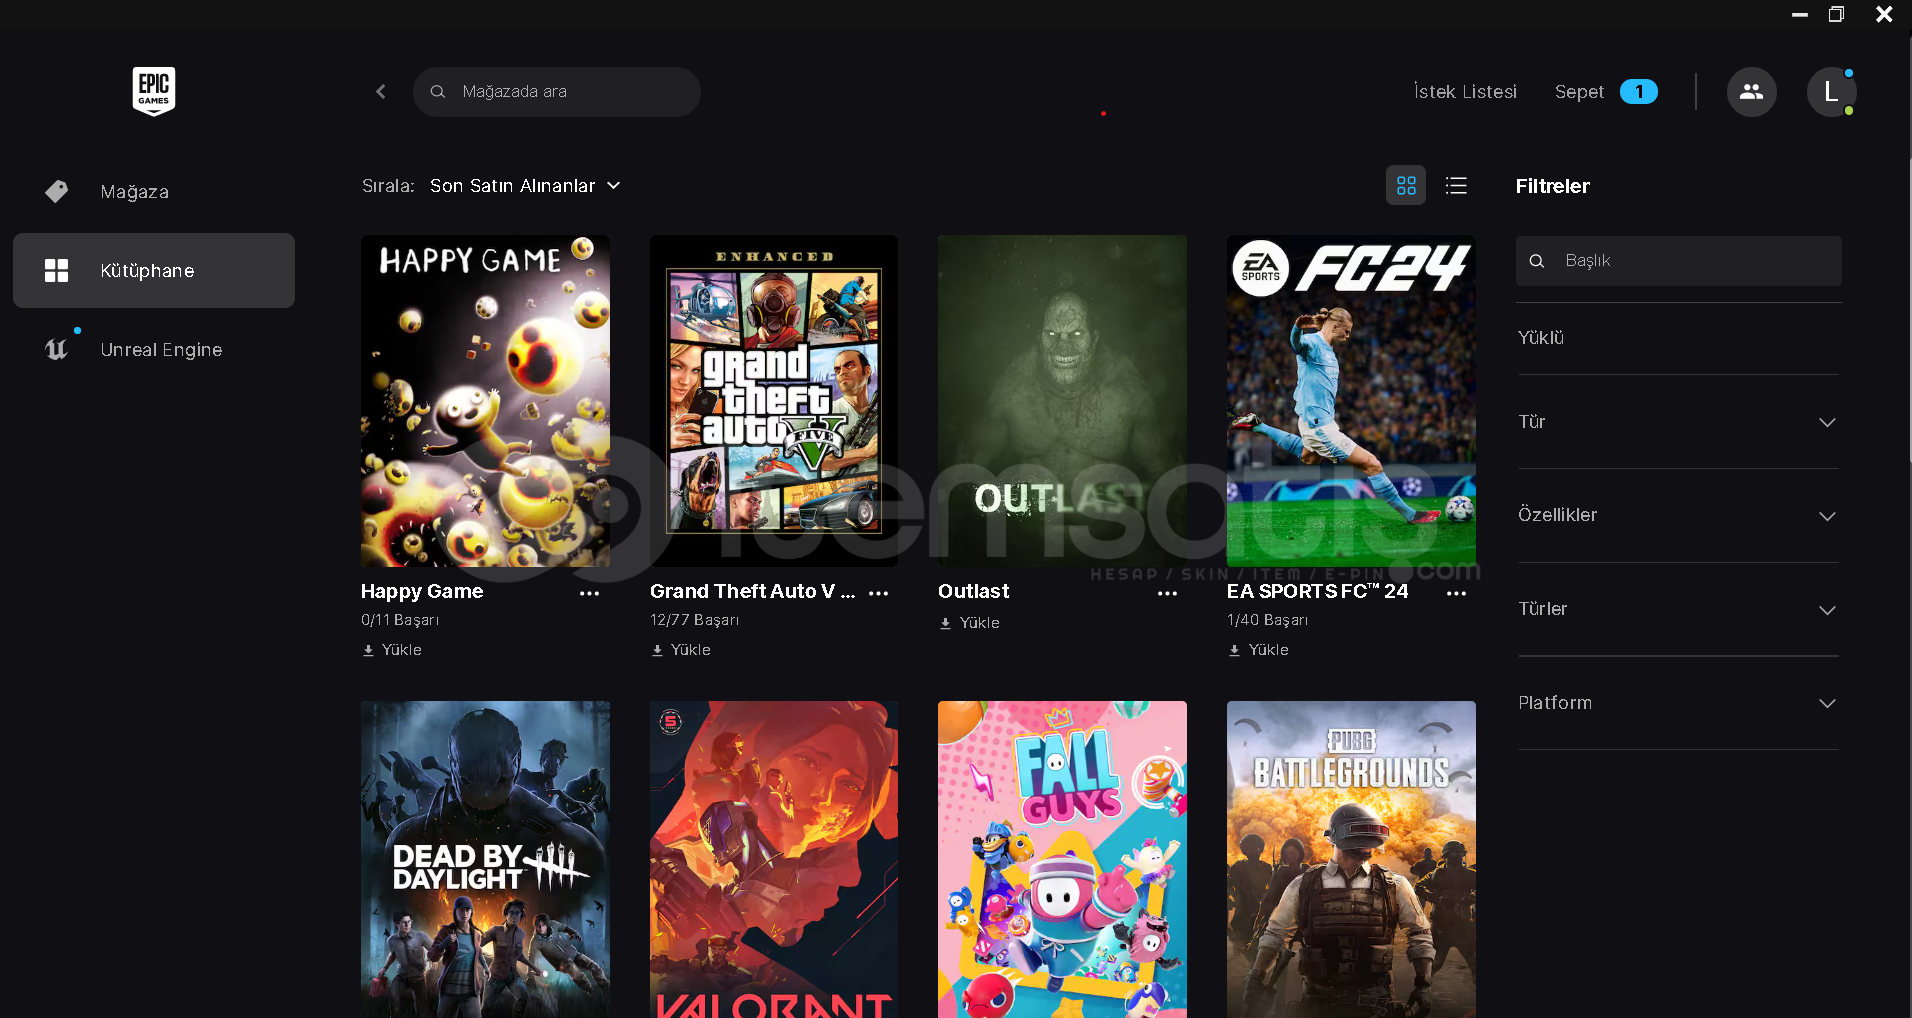
Task: Switch to list view layout
Action: (x=1456, y=186)
